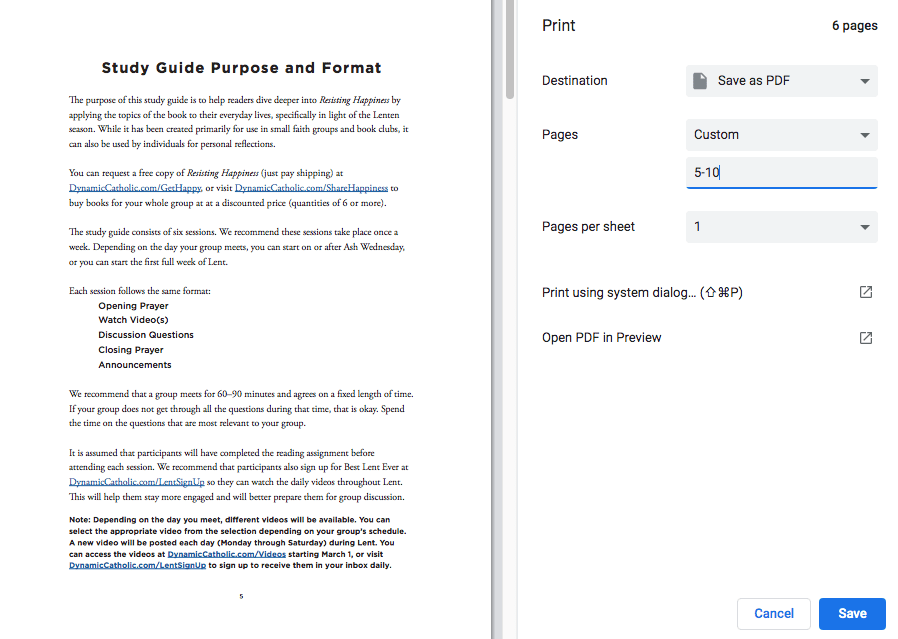Click the Study Guide Purpose and Format heading

[240, 68]
